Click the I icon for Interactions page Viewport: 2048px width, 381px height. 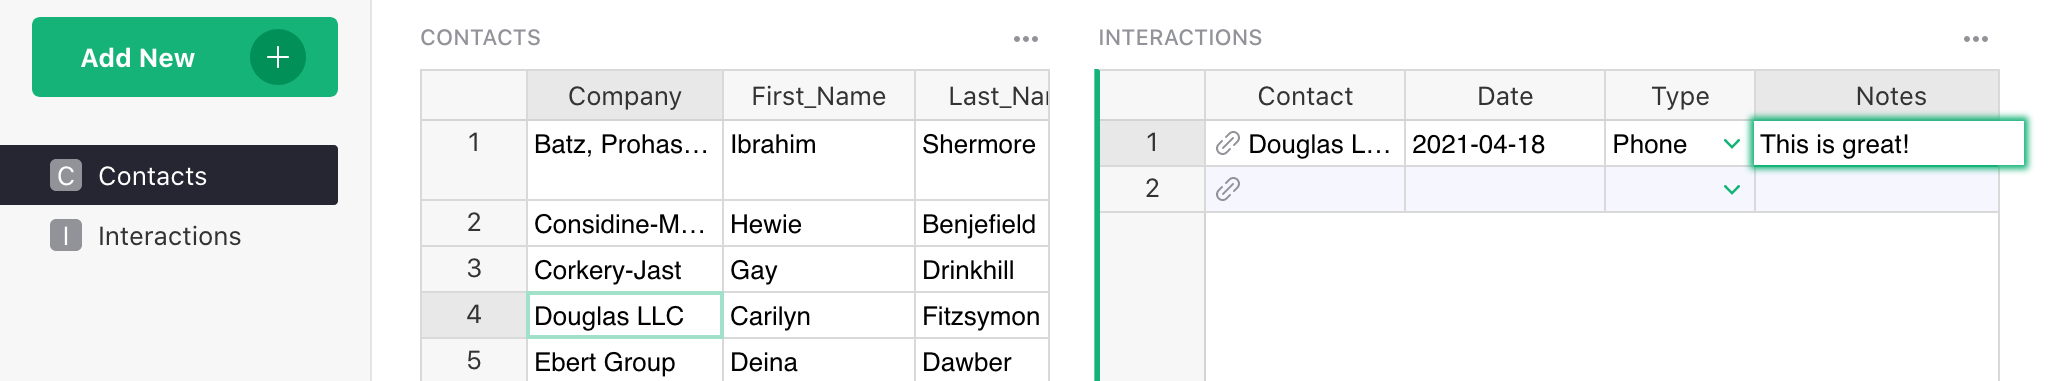(66, 236)
